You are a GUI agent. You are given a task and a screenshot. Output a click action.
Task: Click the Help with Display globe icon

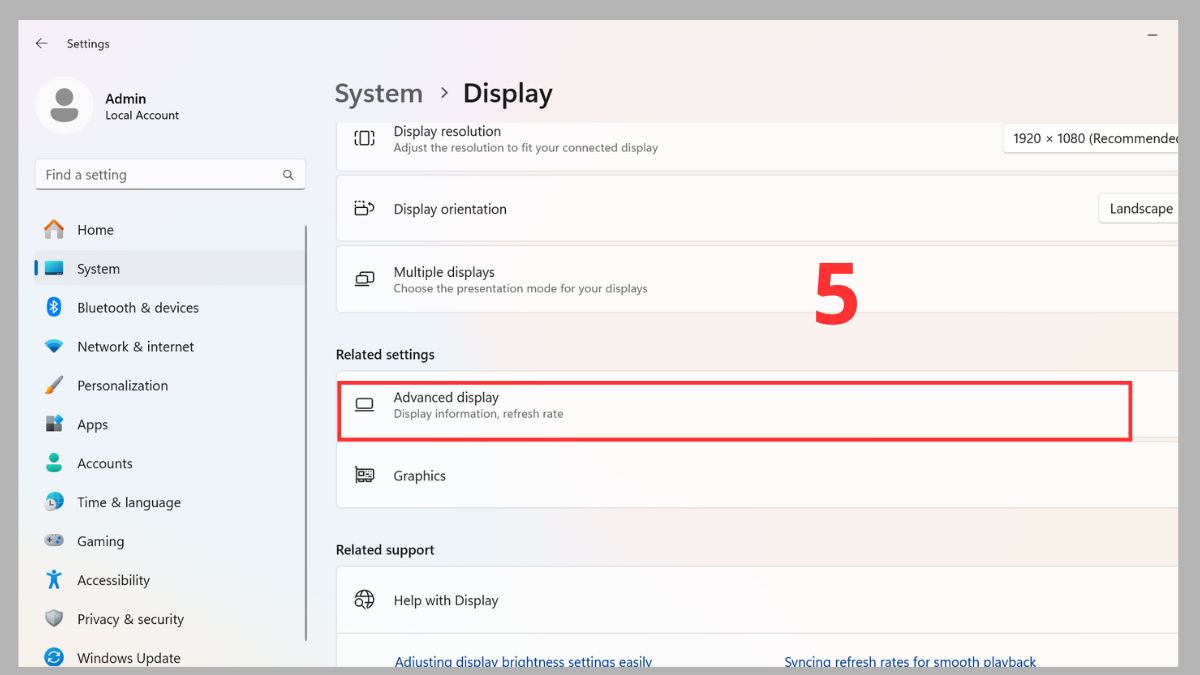coord(364,600)
